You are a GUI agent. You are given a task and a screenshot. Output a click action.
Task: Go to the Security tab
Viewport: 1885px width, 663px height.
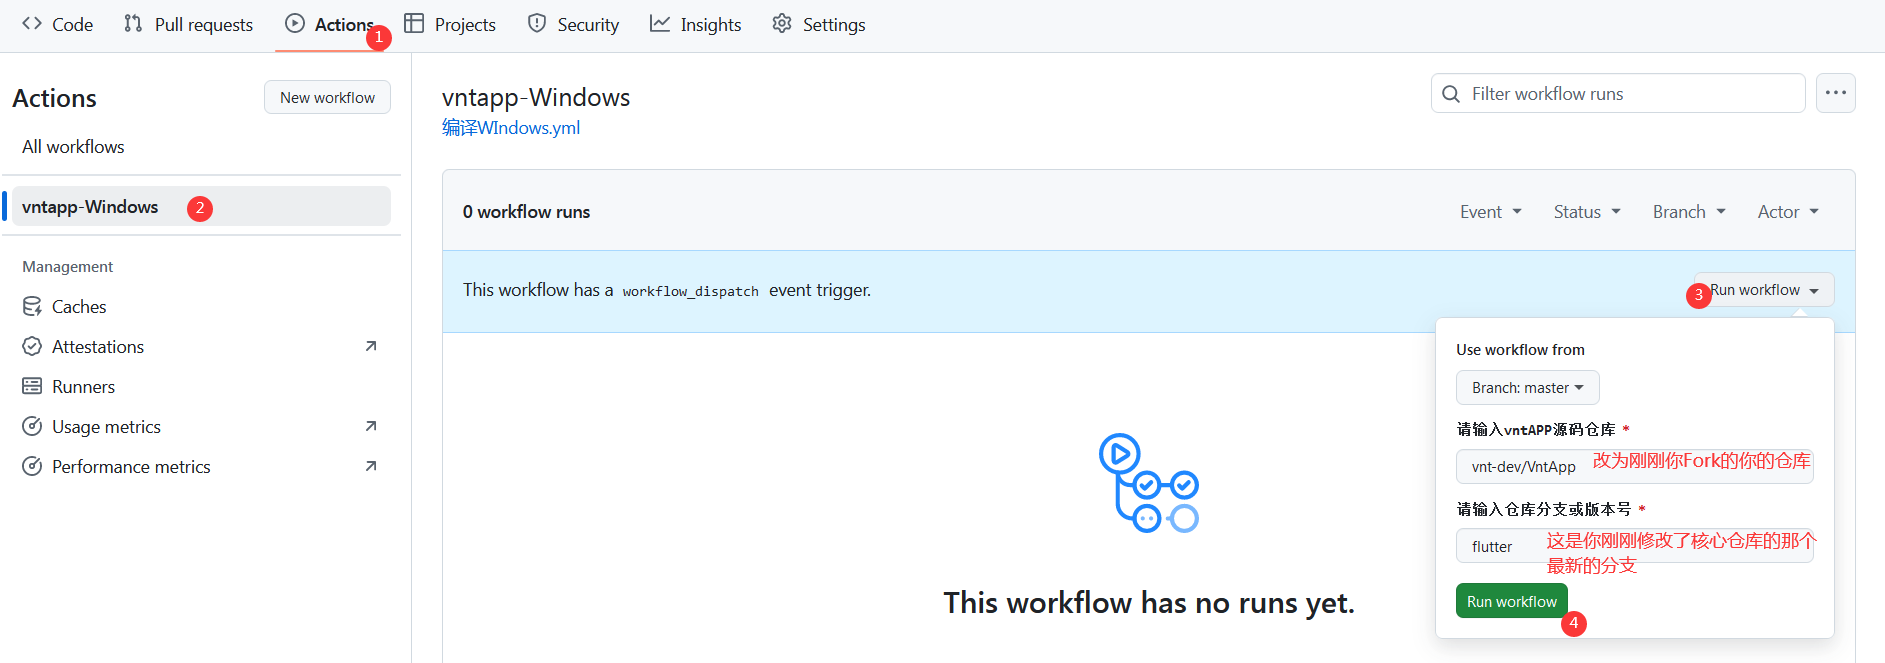(573, 24)
